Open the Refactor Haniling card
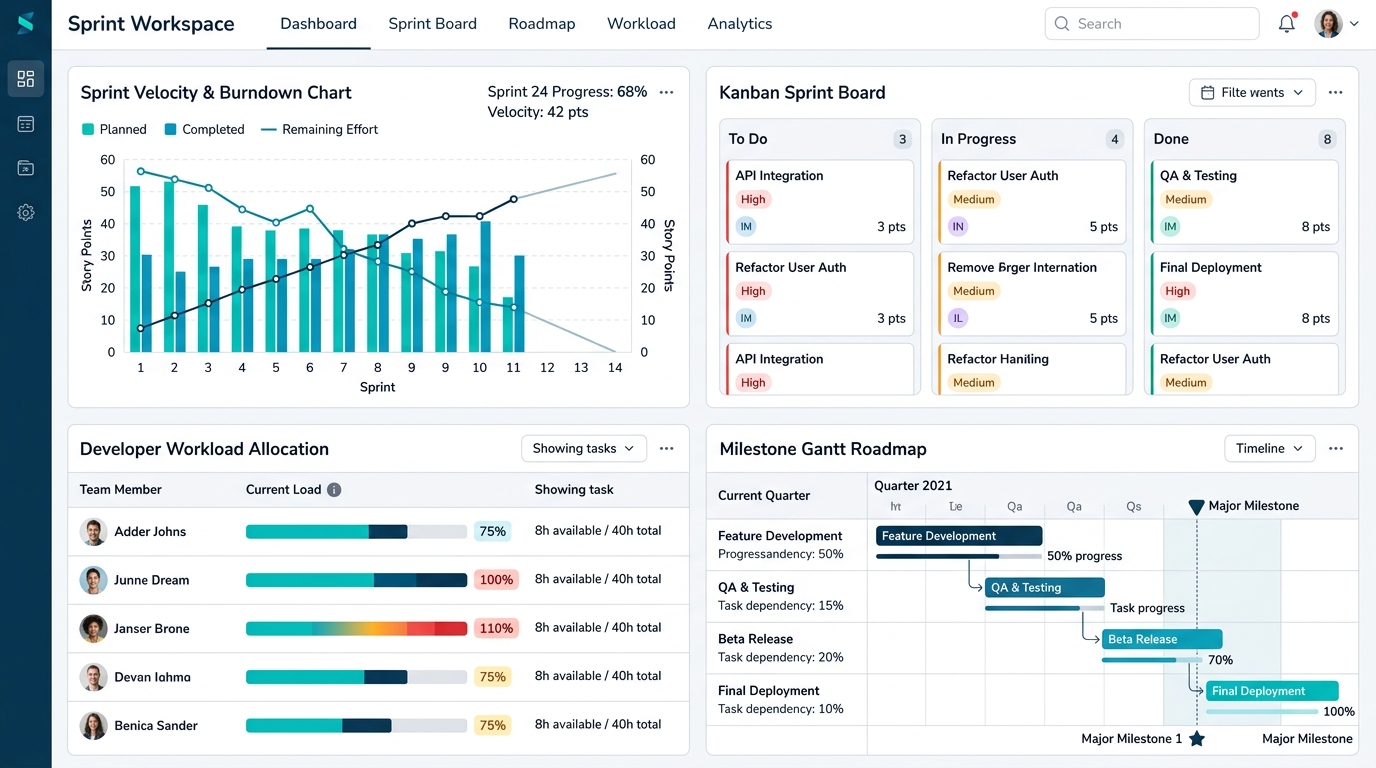Viewport: 1376px width, 768px height. pos(1032,368)
